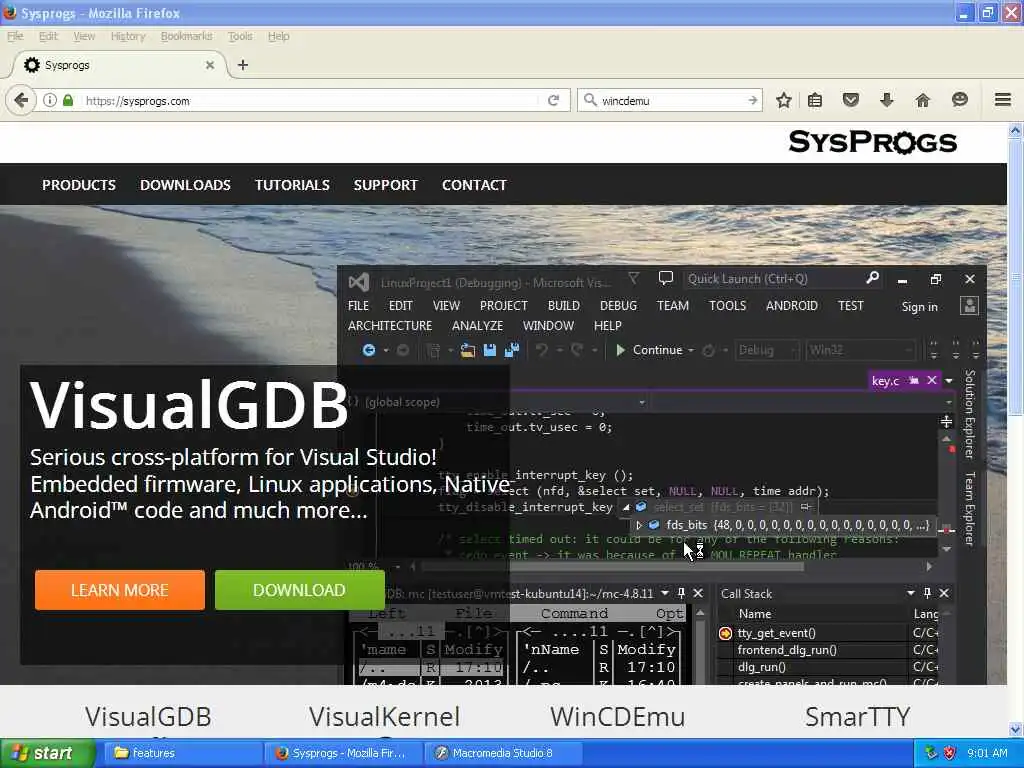Image resolution: width=1024 pixels, height=768 pixels.
Task: Save the page to Pocket
Action: [850, 100]
